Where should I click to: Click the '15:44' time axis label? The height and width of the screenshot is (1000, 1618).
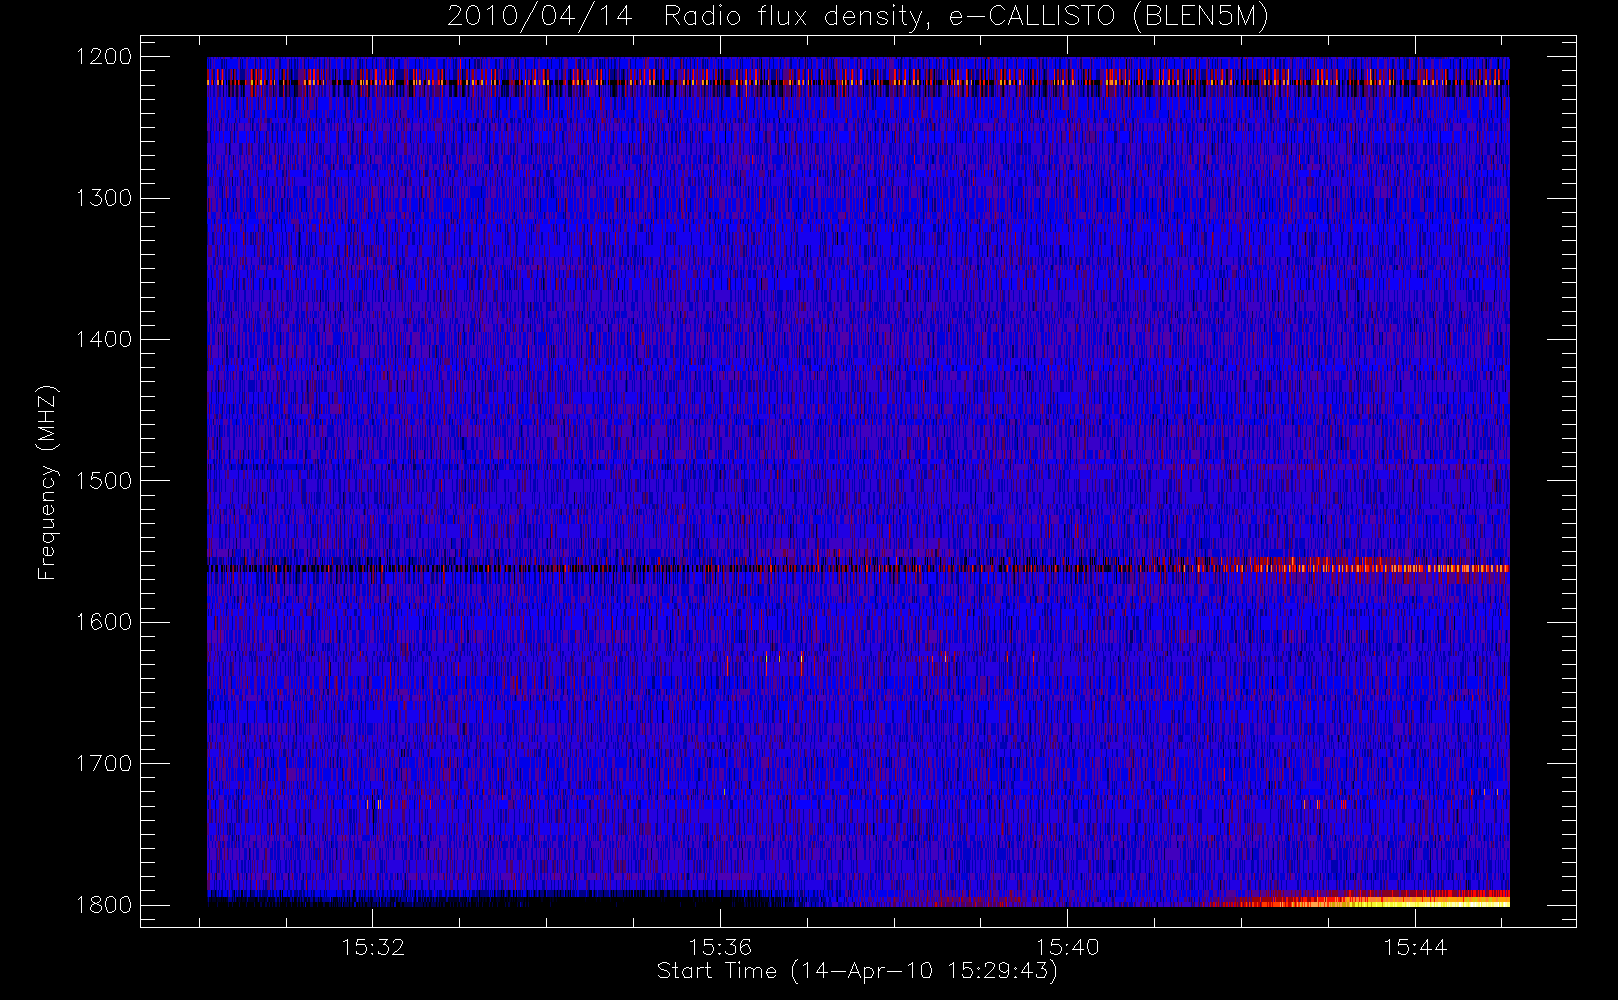pyautogui.click(x=1415, y=947)
